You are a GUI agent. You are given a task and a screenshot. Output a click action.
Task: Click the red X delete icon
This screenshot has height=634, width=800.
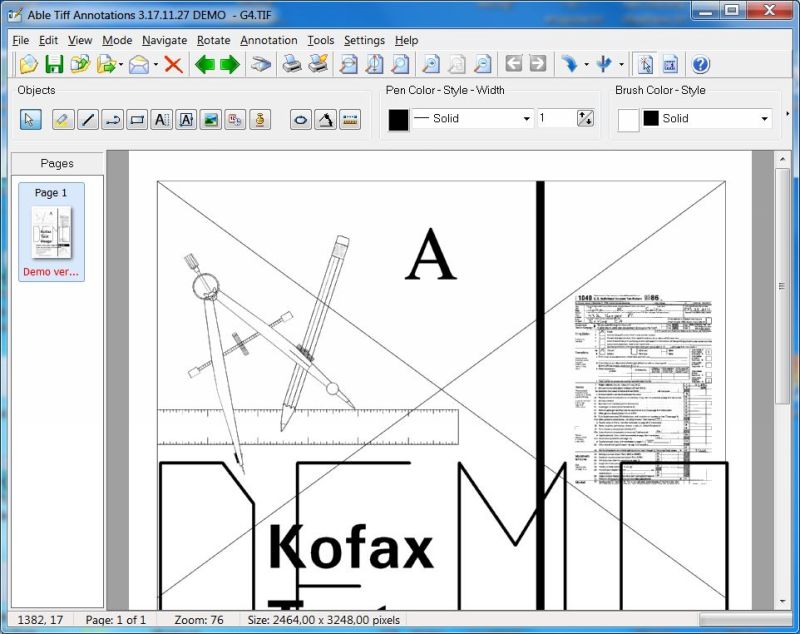click(173, 65)
